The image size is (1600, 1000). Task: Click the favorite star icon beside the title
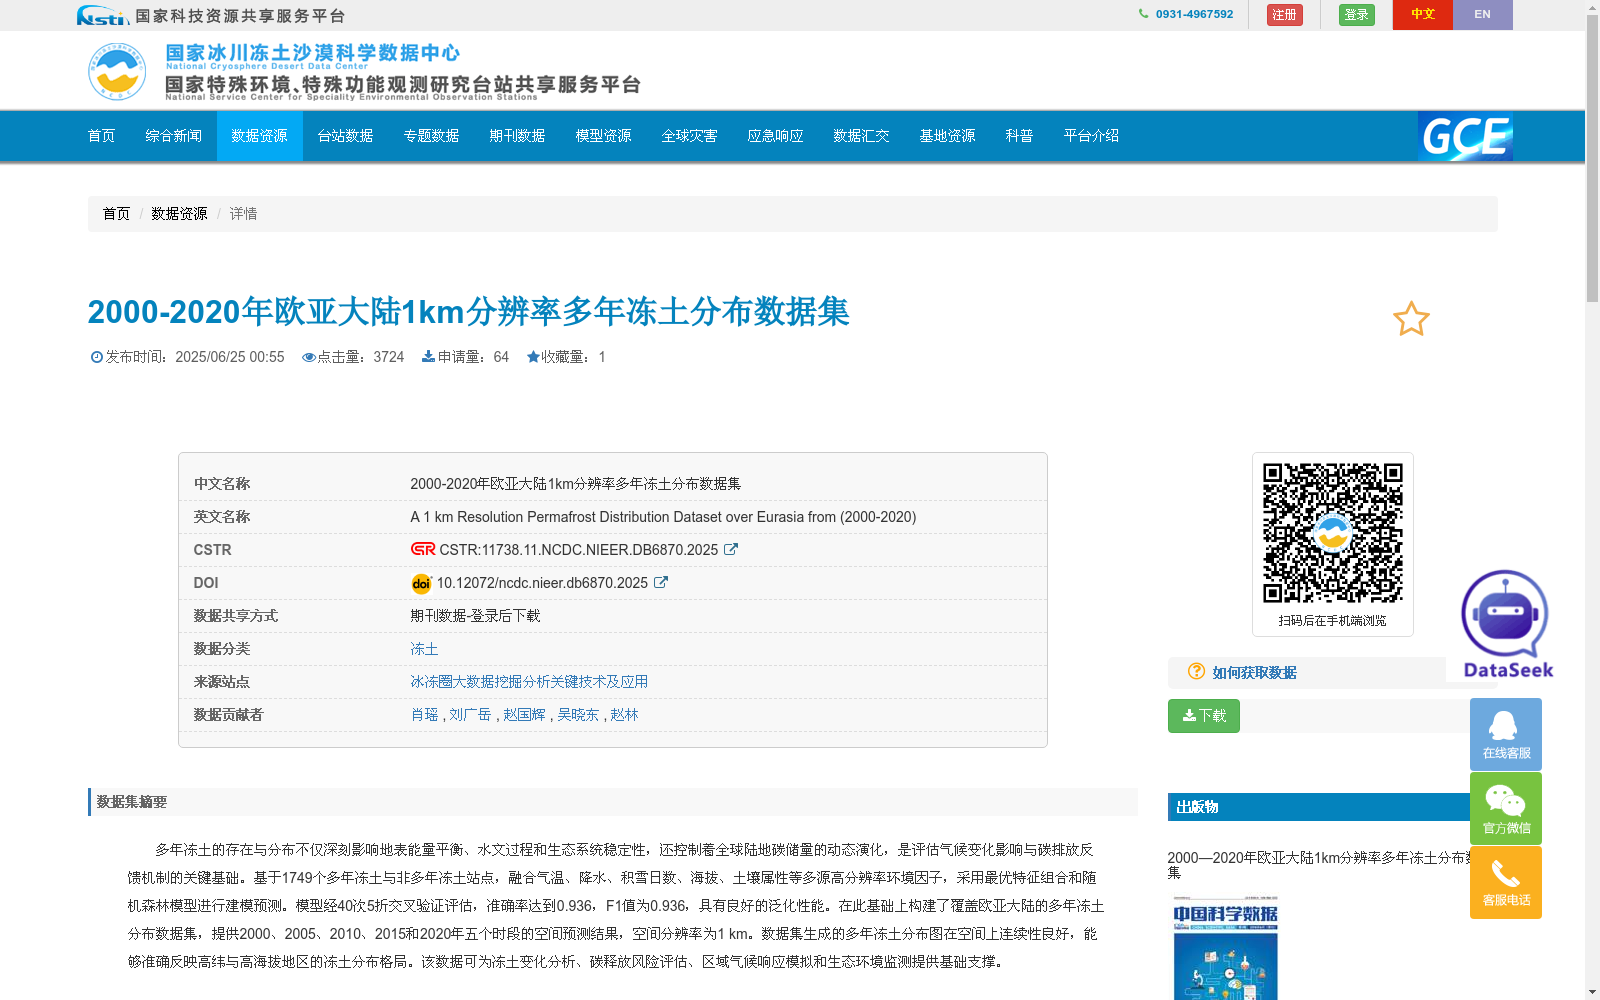coord(1411,319)
